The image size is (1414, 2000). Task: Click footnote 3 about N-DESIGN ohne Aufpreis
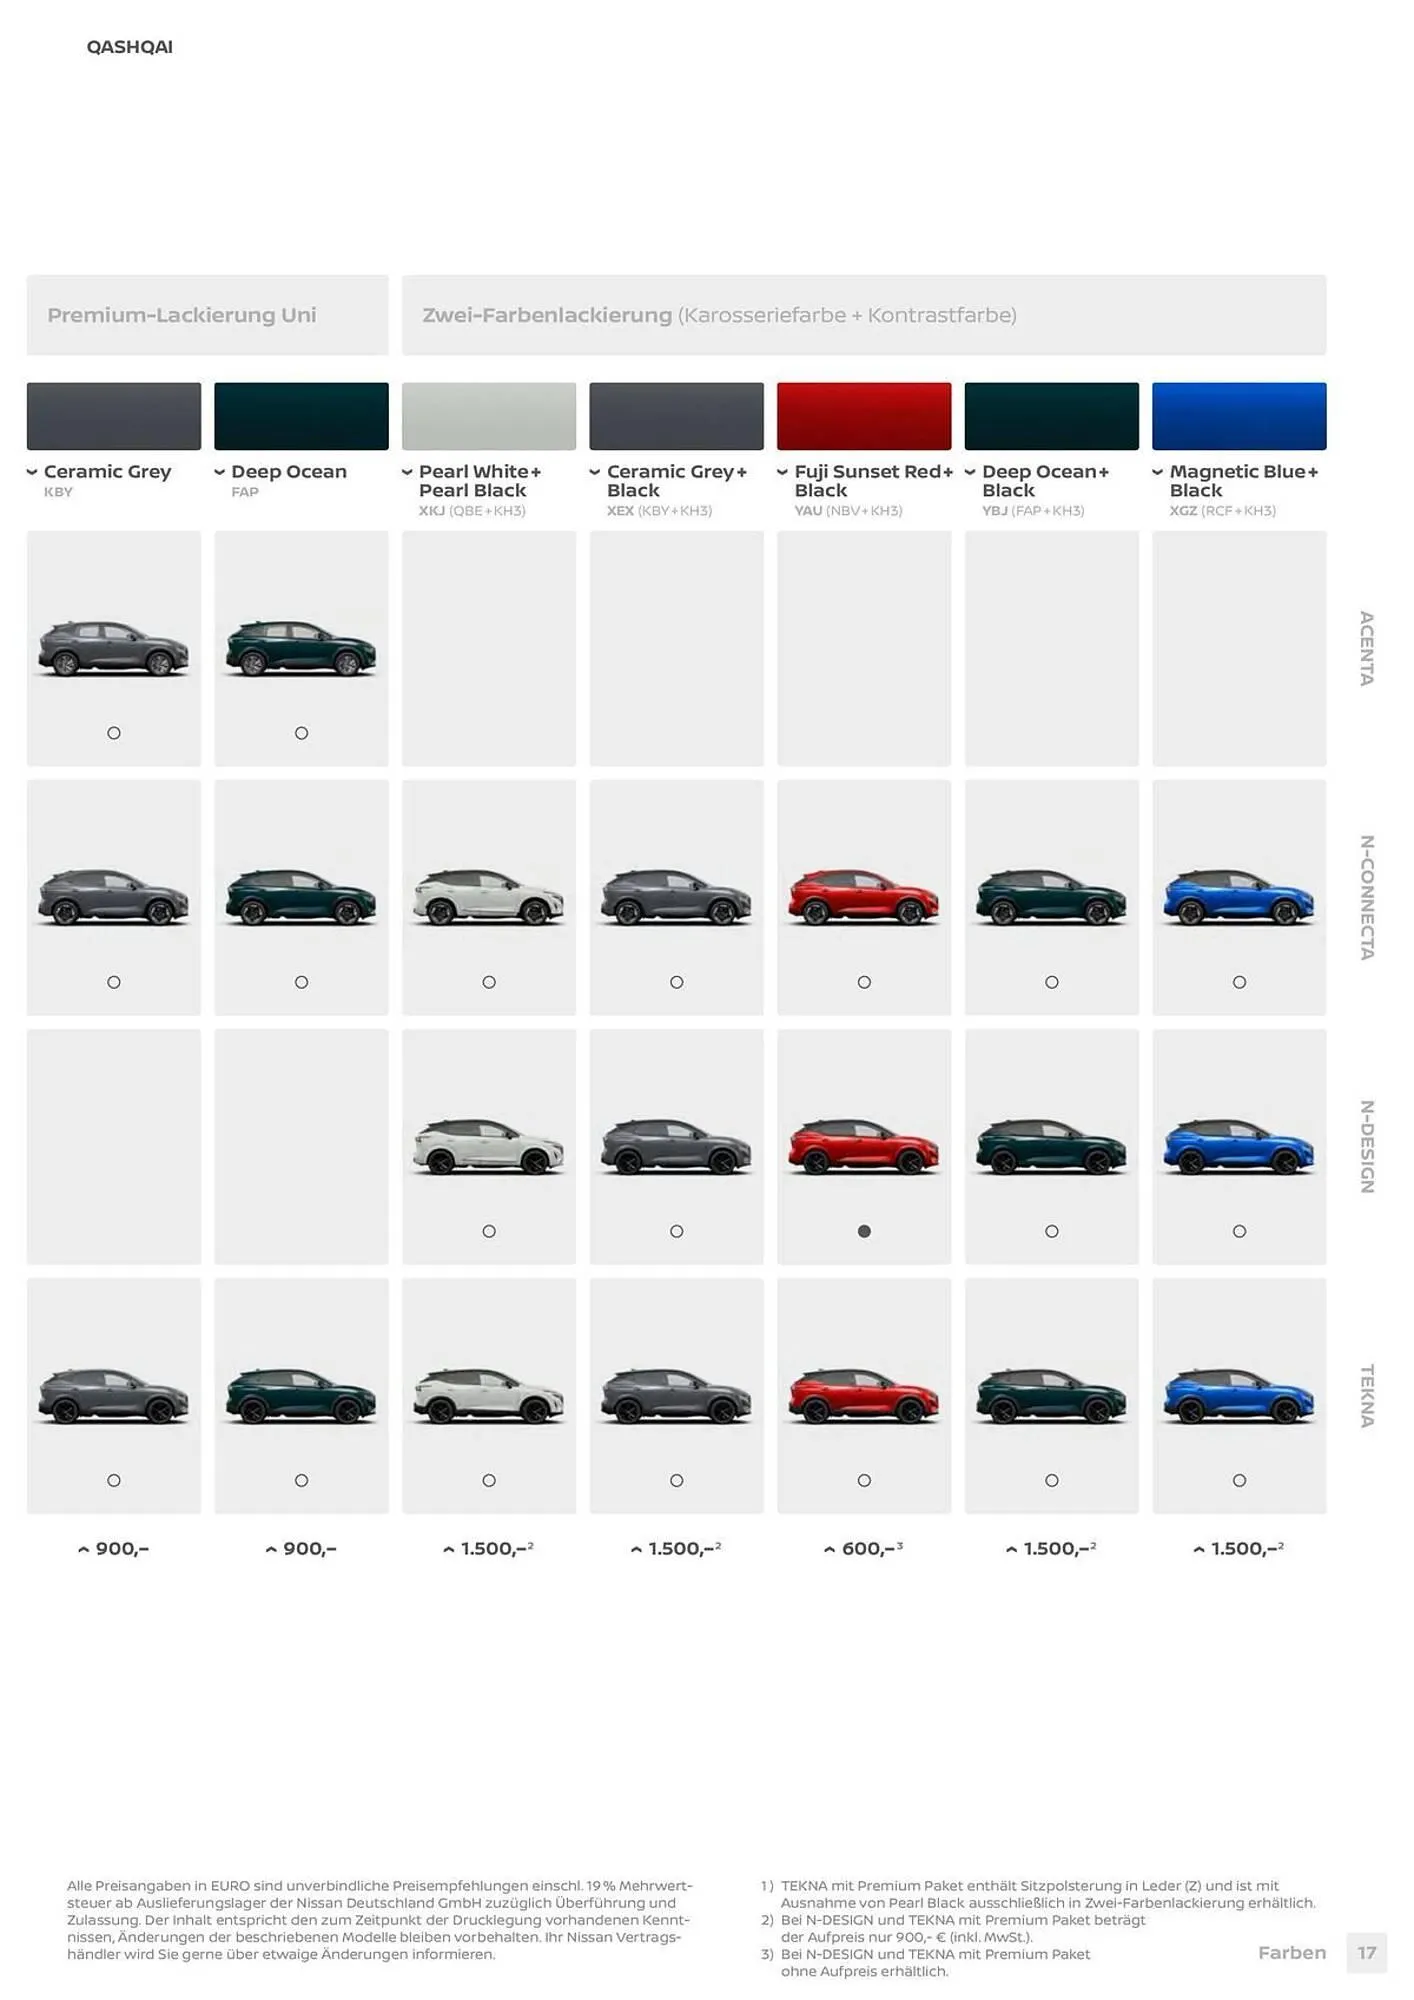pyautogui.click(x=925, y=1962)
